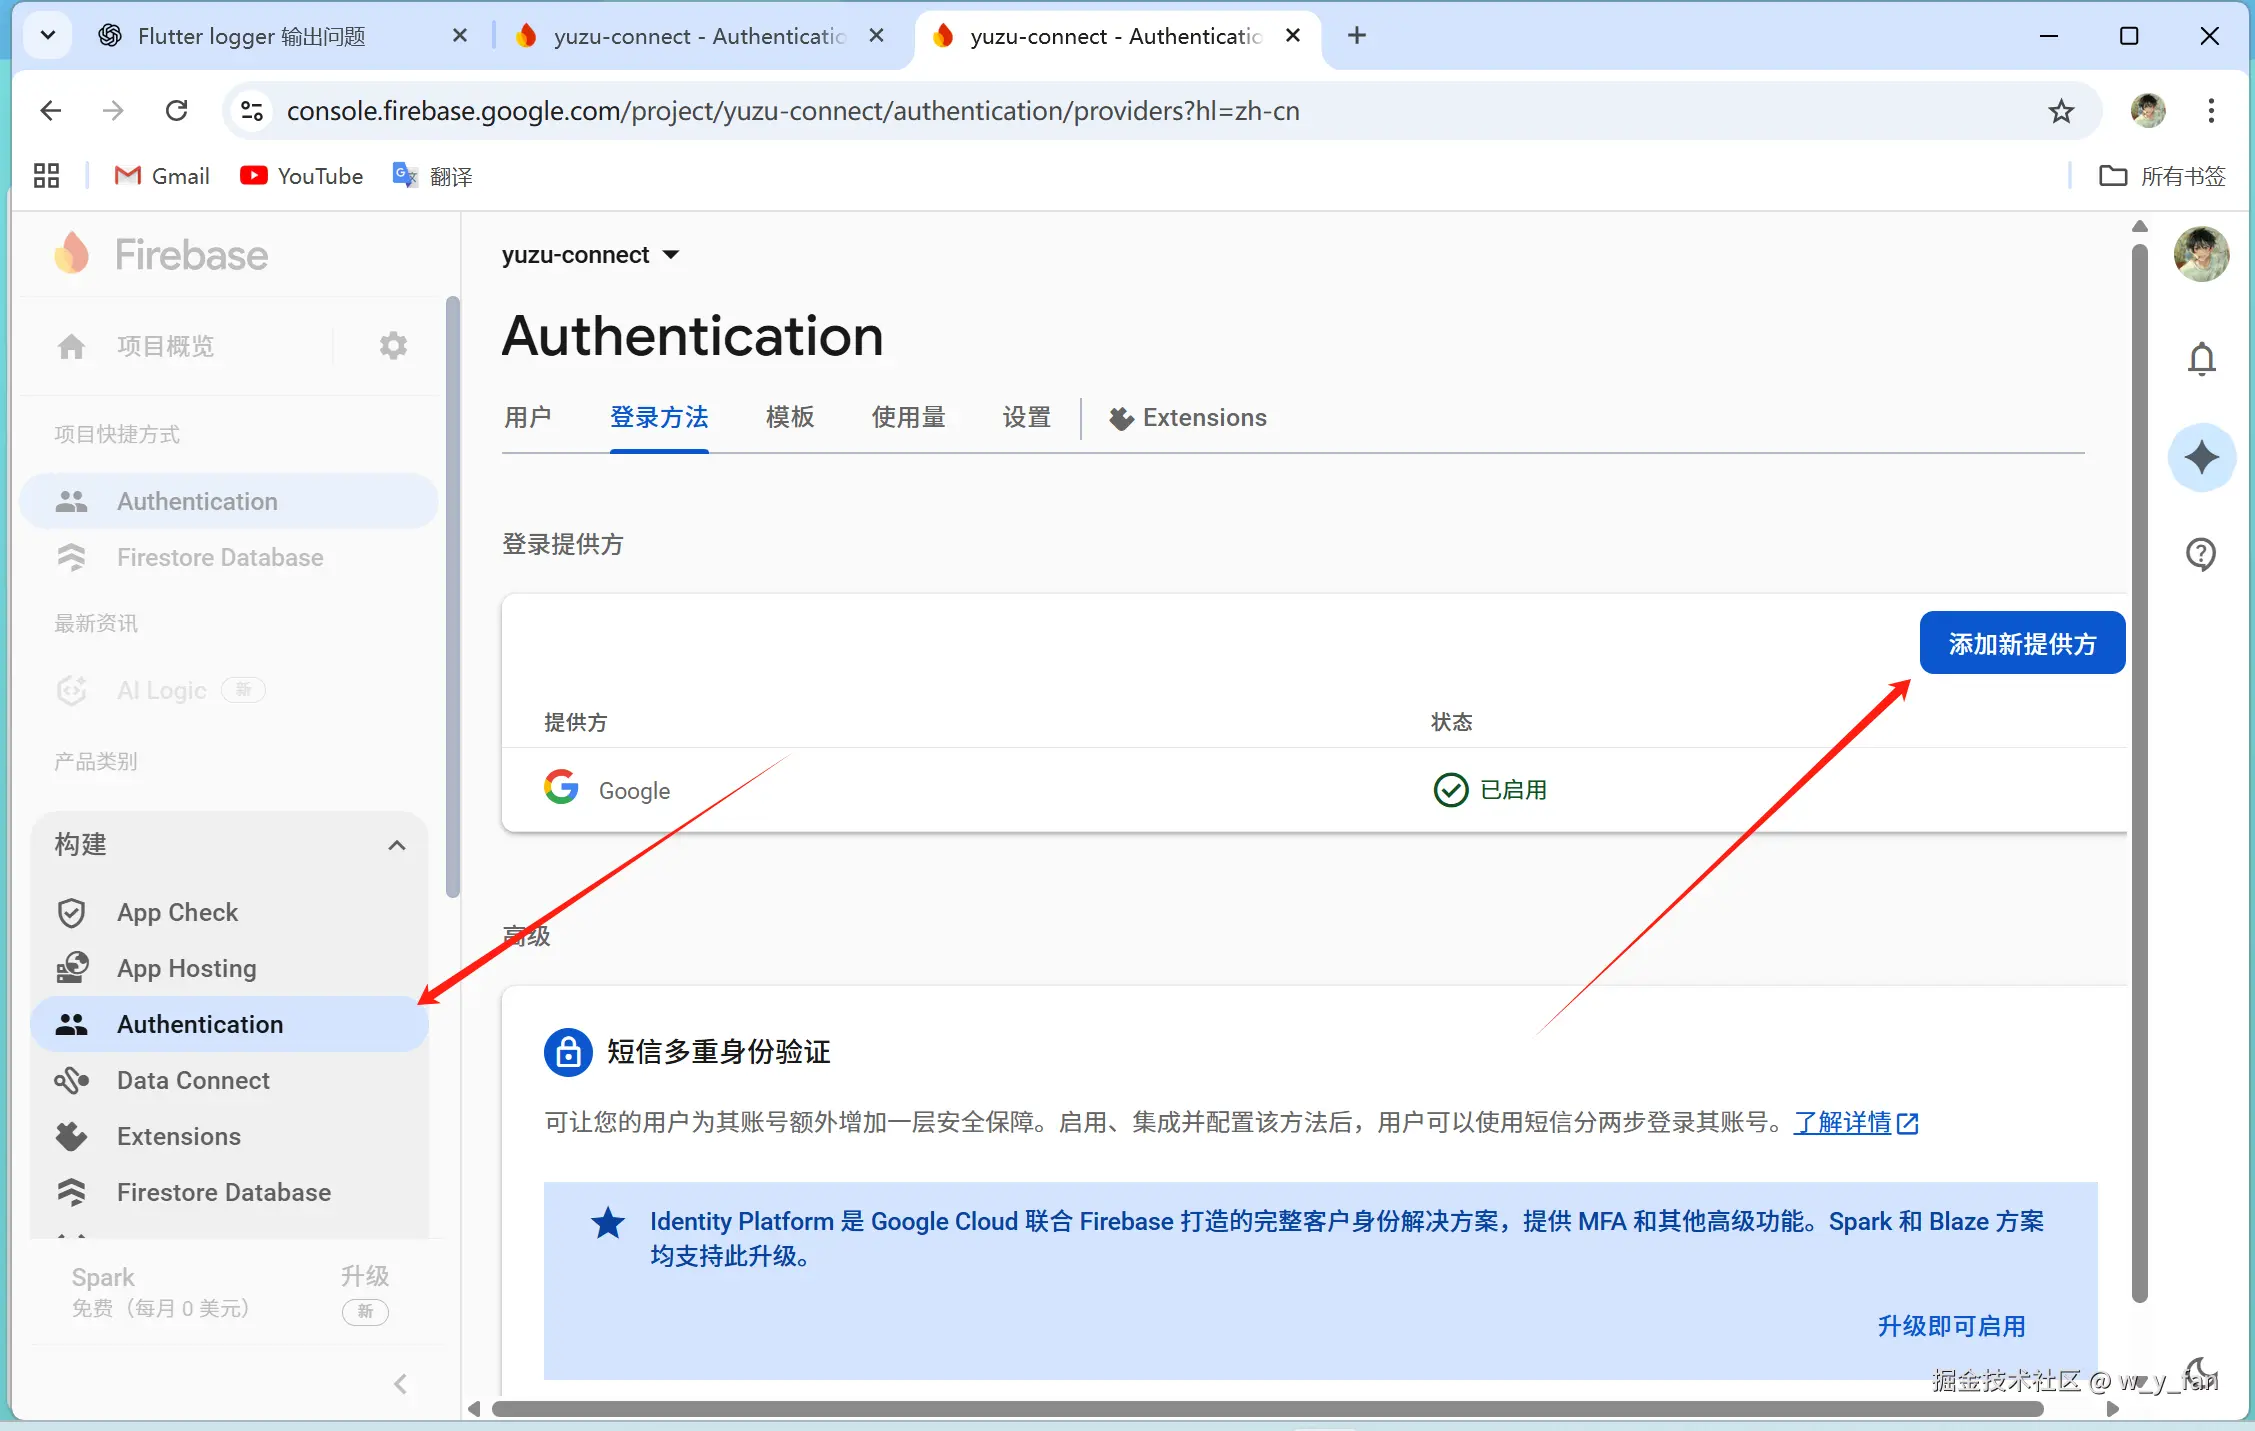Open the Gmail bookmark

tap(161, 176)
